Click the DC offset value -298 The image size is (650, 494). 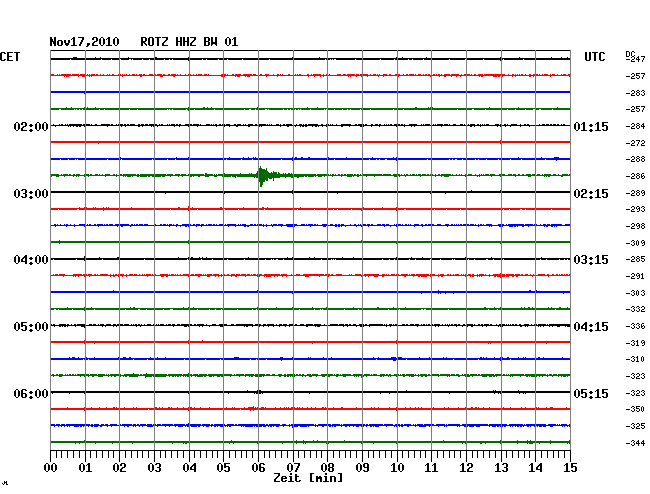point(635,226)
